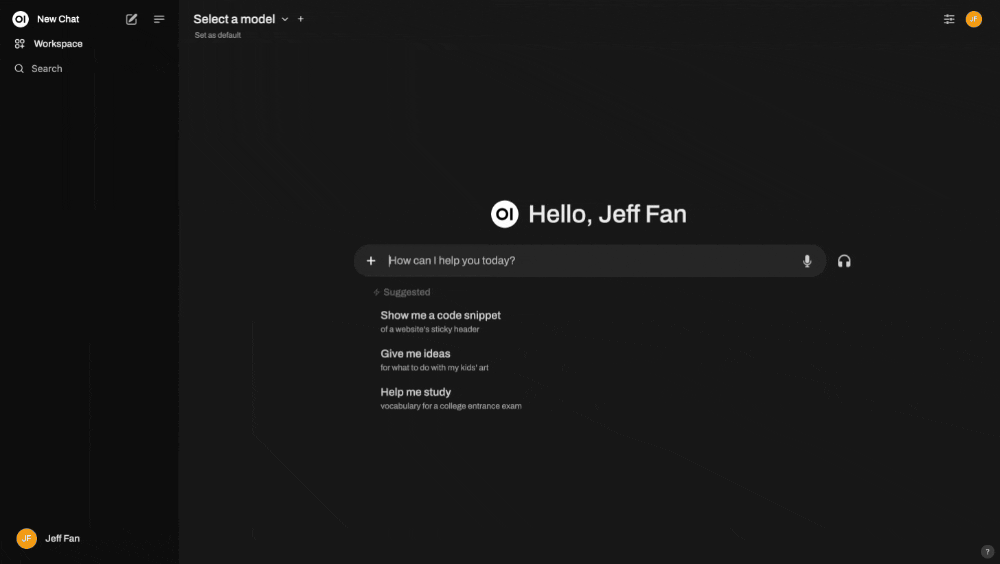This screenshot has height=564, width=1000.
Task: Open the Jeff Fan user menu at bottom left
Action: click(48, 538)
